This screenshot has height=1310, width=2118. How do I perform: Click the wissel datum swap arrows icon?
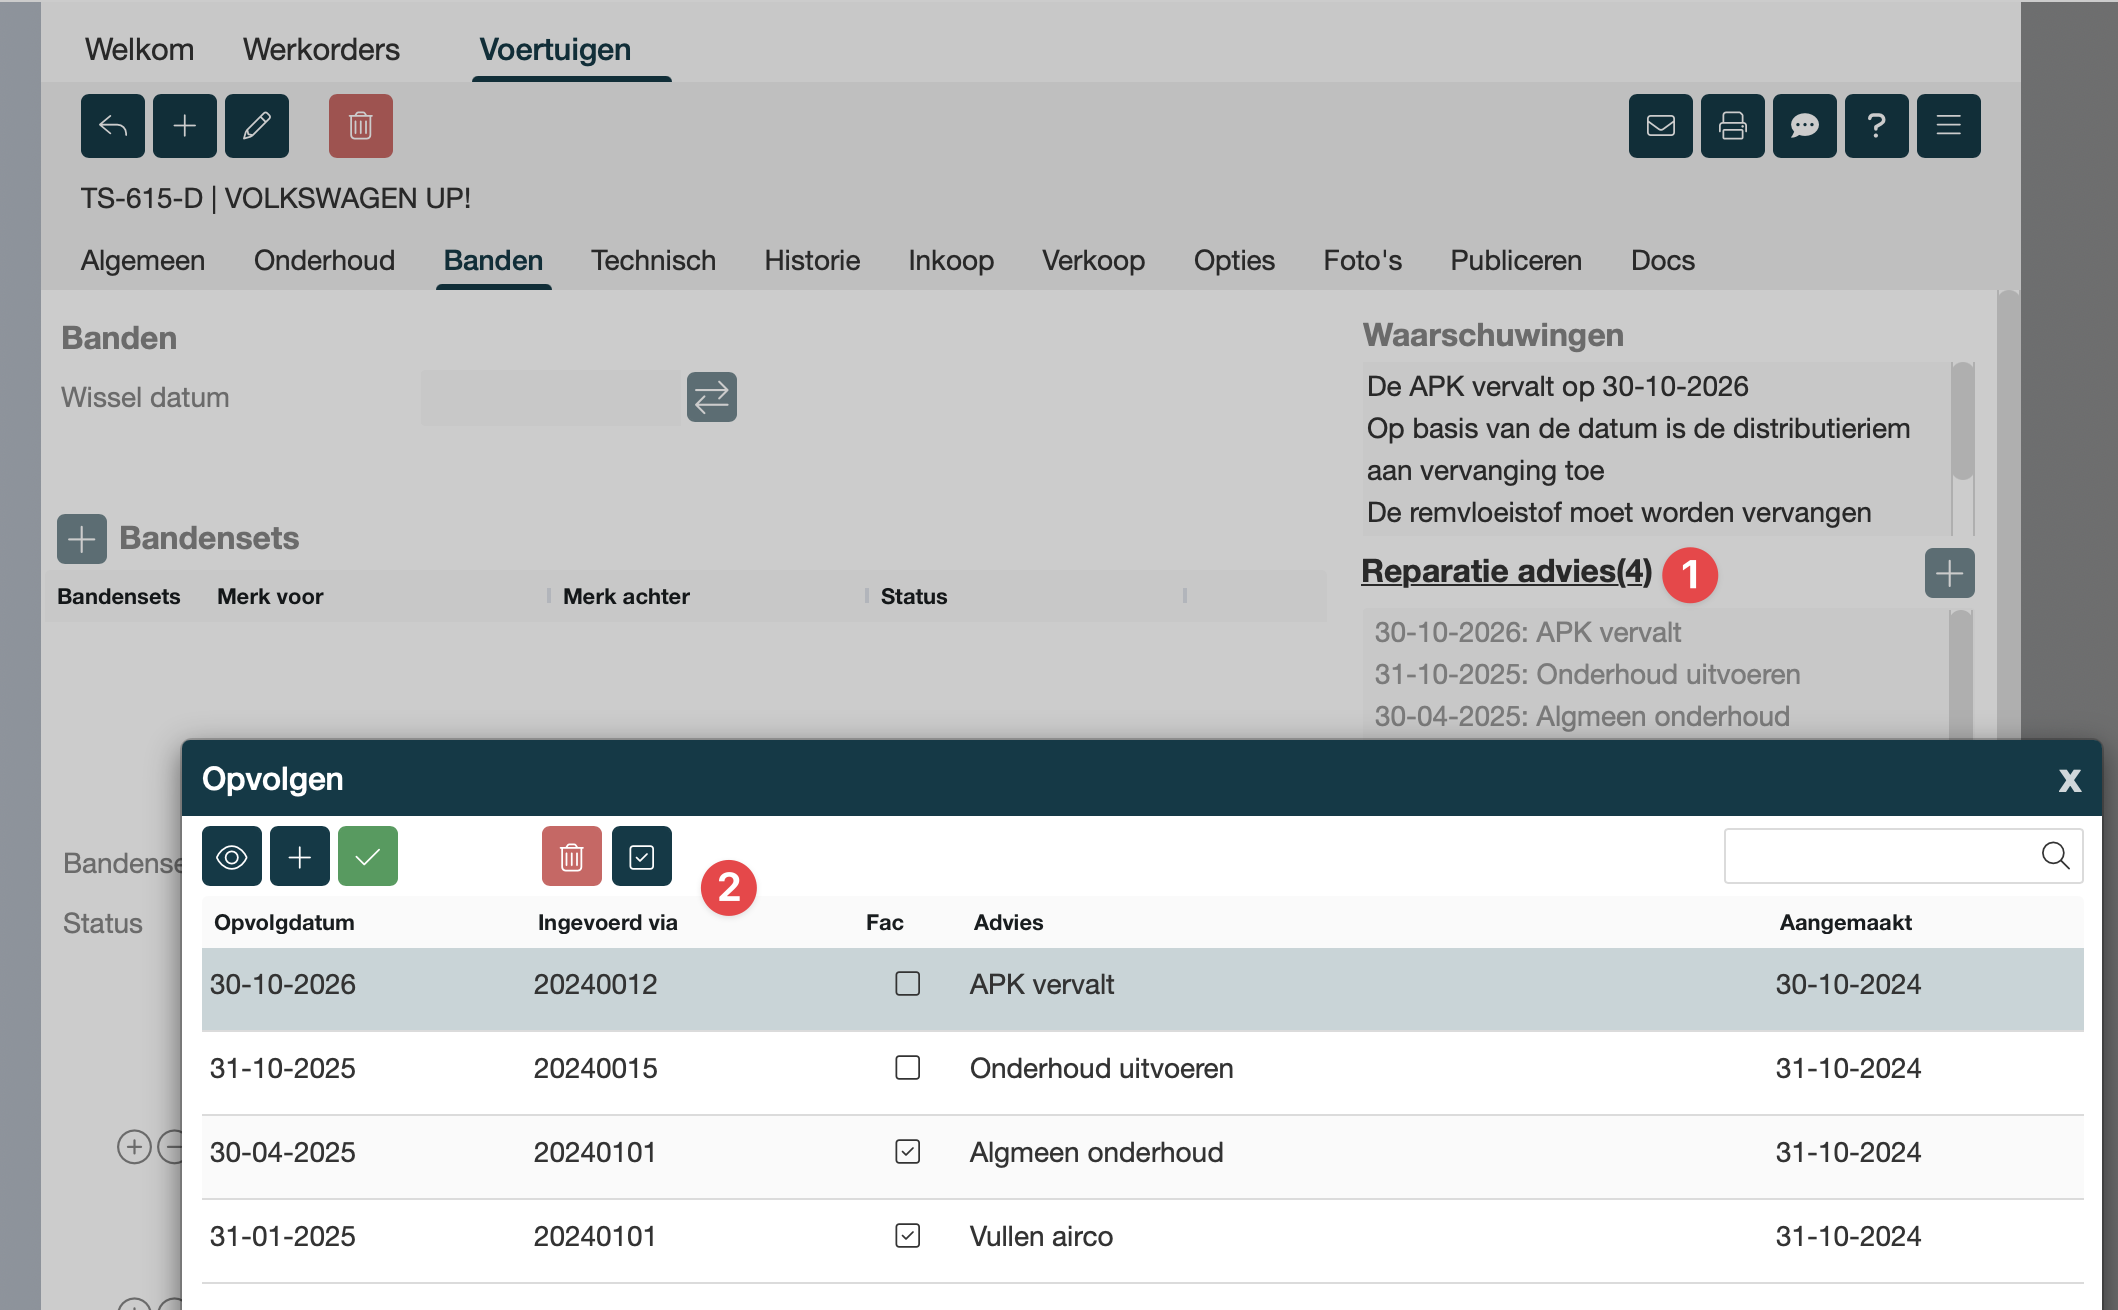pos(711,397)
